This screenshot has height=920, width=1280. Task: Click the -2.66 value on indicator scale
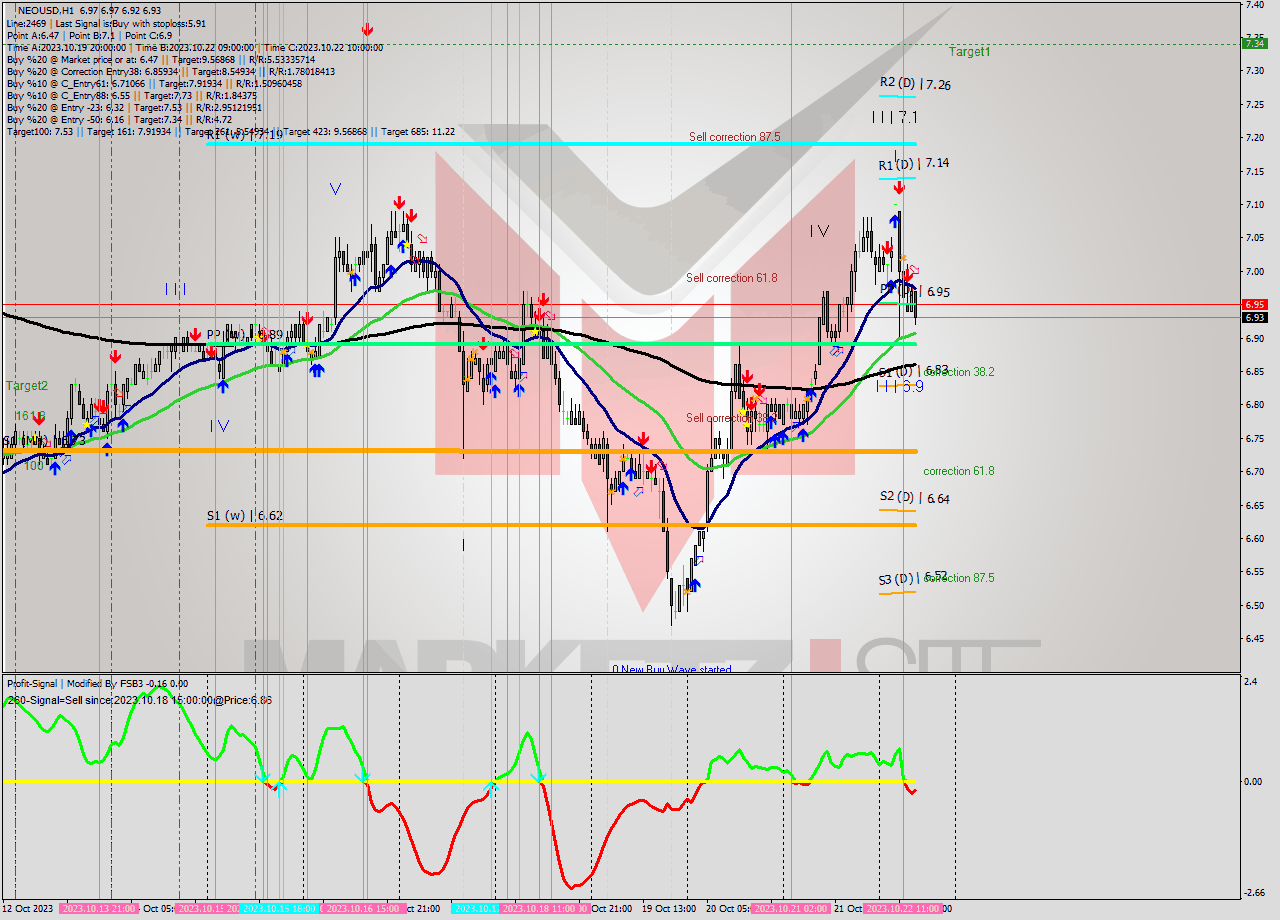click(1253, 893)
